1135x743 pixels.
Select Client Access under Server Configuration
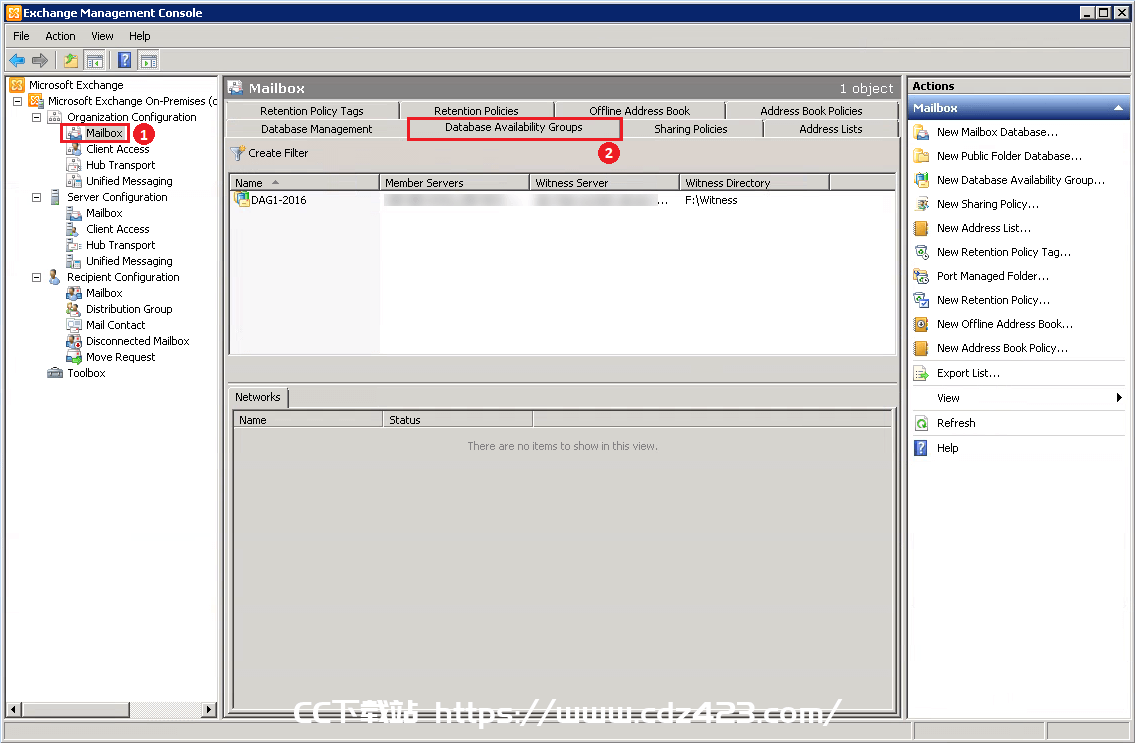pos(117,229)
